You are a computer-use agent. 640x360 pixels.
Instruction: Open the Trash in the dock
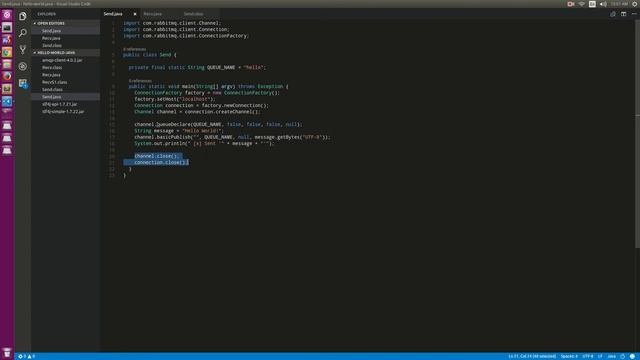point(7,353)
